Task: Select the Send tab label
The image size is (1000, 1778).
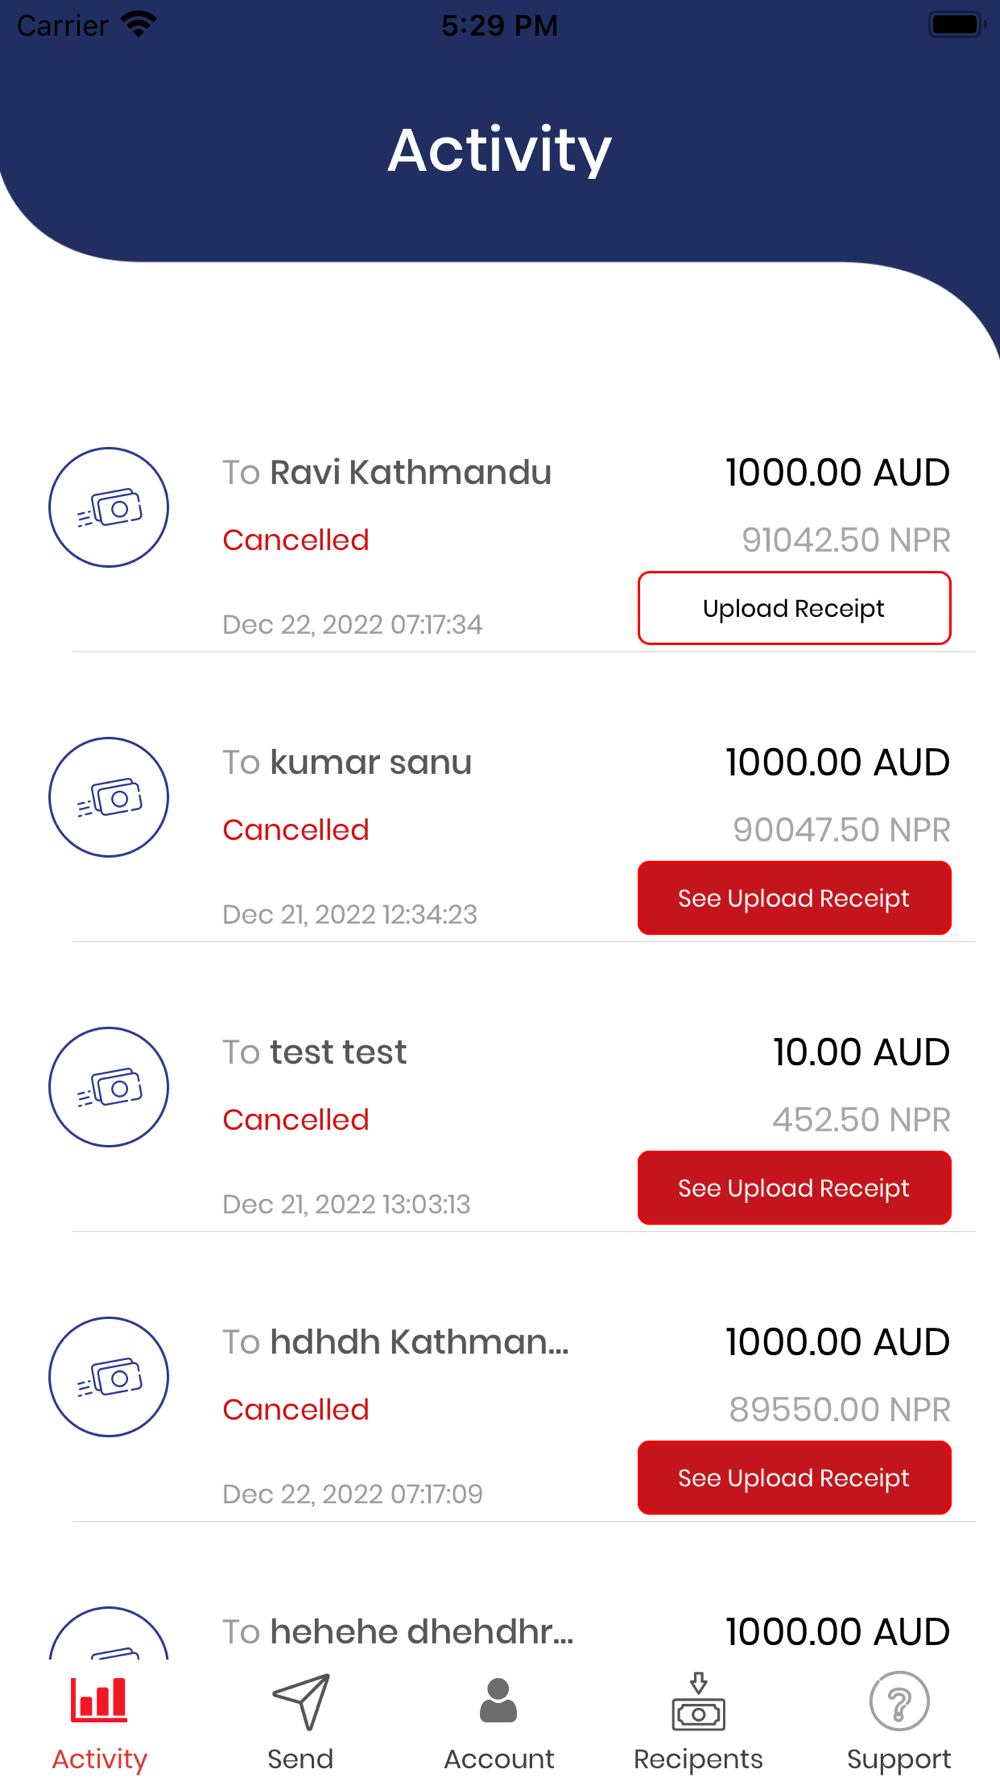Action: pyautogui.click(x=300, y=1758)
